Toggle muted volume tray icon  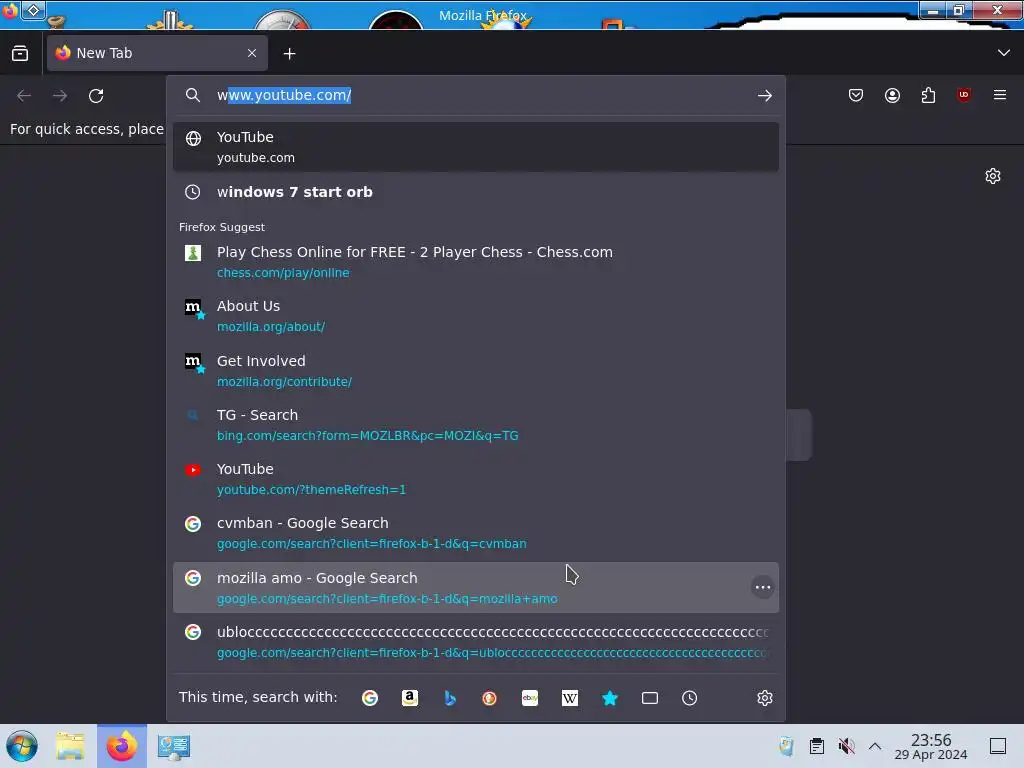tap(846, 746)
